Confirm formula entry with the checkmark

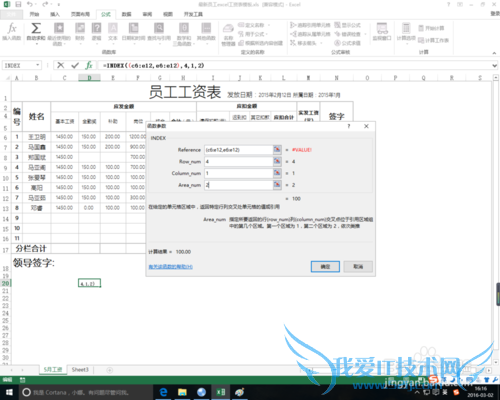pyautogui.click(x=75, y=65)
